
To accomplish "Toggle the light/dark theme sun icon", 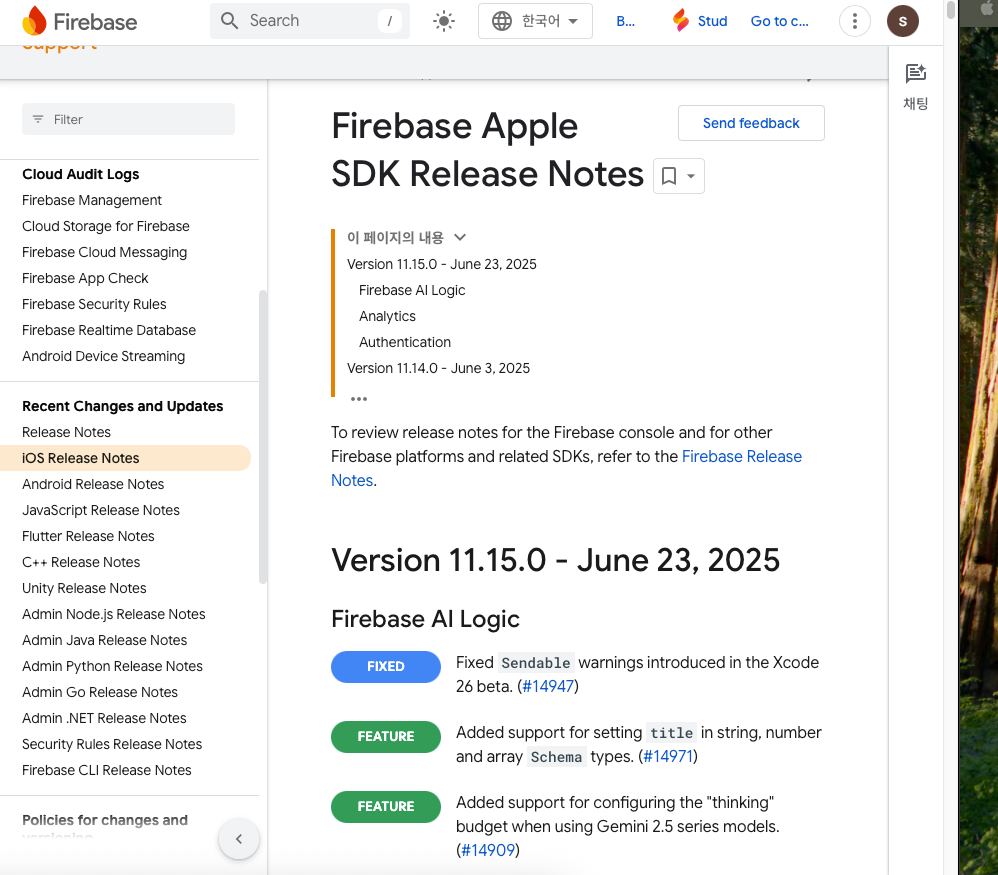I will [x=444, y=21].
